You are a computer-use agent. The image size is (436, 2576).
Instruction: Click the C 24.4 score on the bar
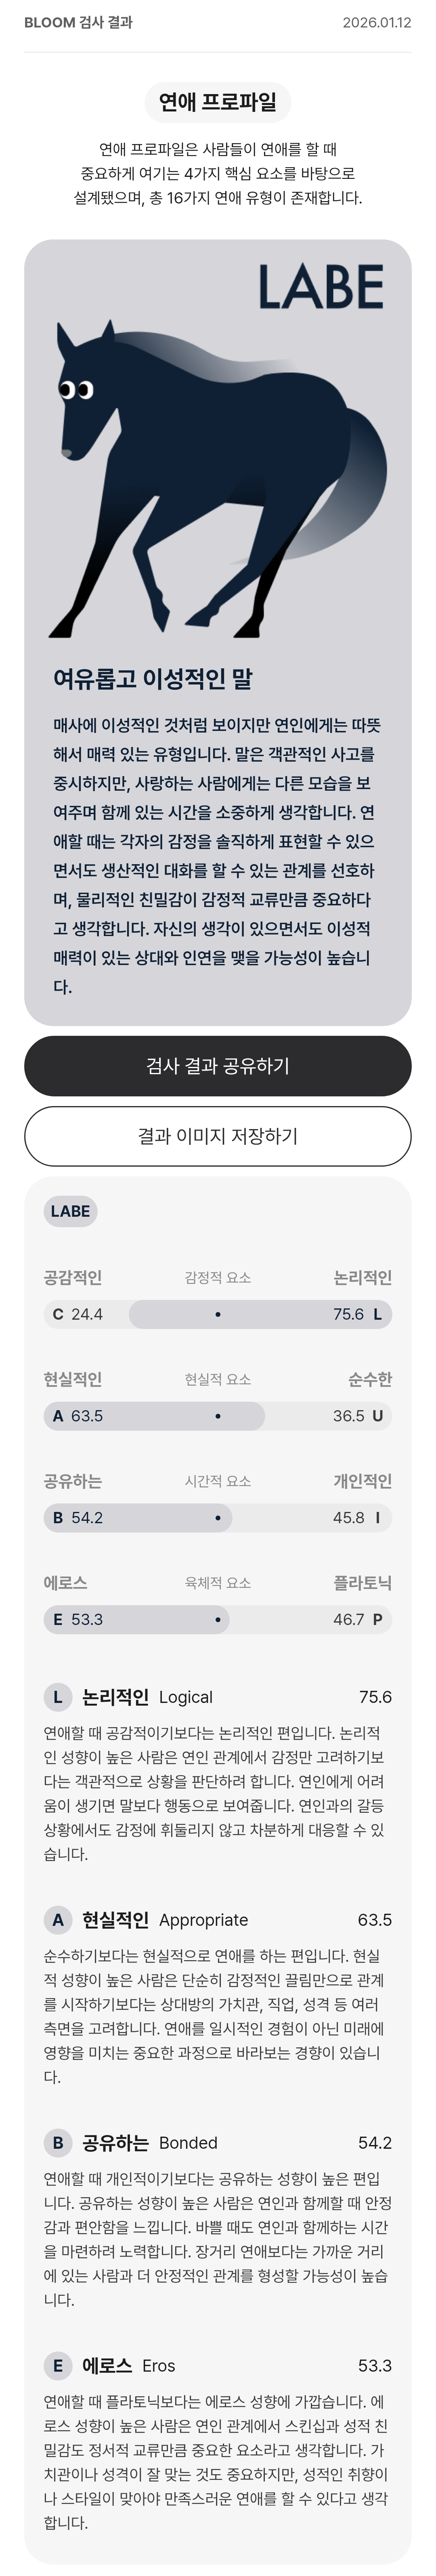(x=78, y=1315)
